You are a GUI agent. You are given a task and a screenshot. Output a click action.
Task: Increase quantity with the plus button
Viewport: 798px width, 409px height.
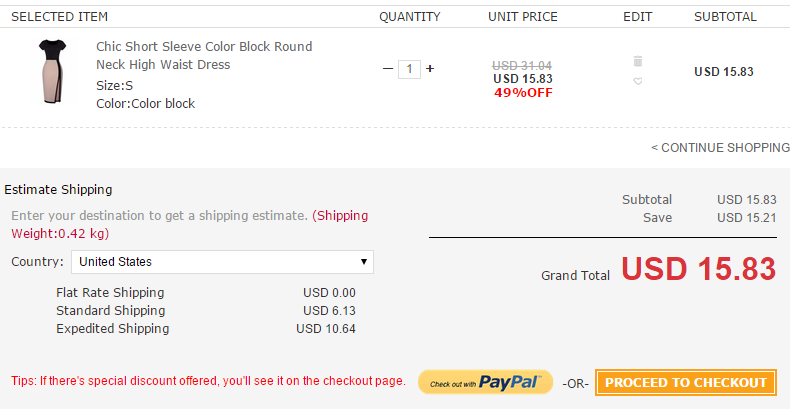[430, 69]
